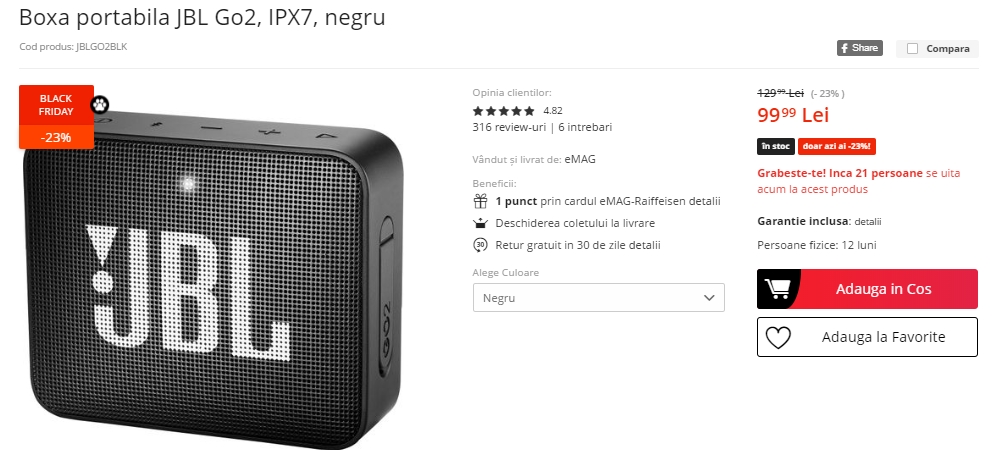Click the heart icon for favorites
The height and width of the screenshot is (450, 1007).
point(778,338)
